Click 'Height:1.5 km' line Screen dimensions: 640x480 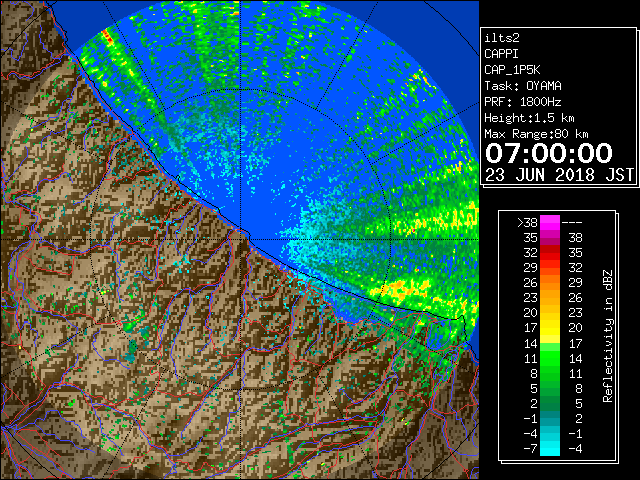pyautogui.click(x=529, y=118)
